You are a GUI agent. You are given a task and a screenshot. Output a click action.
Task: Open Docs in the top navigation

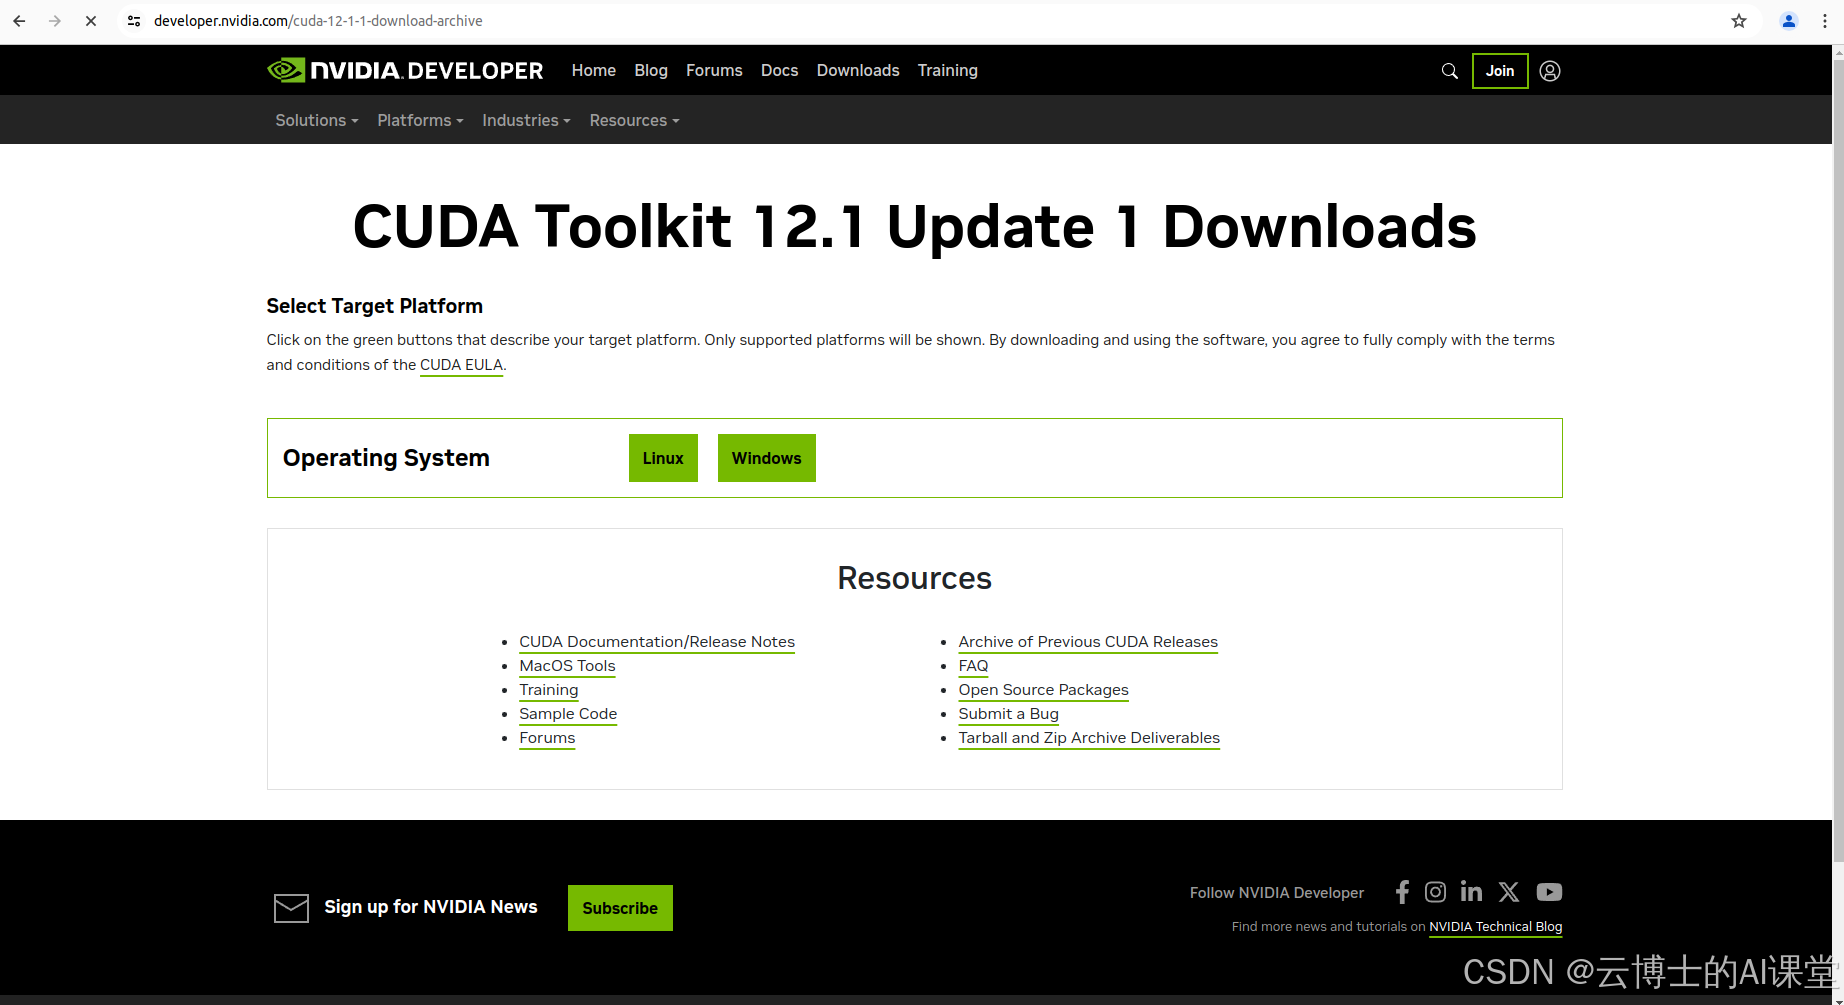click(779, 71)
